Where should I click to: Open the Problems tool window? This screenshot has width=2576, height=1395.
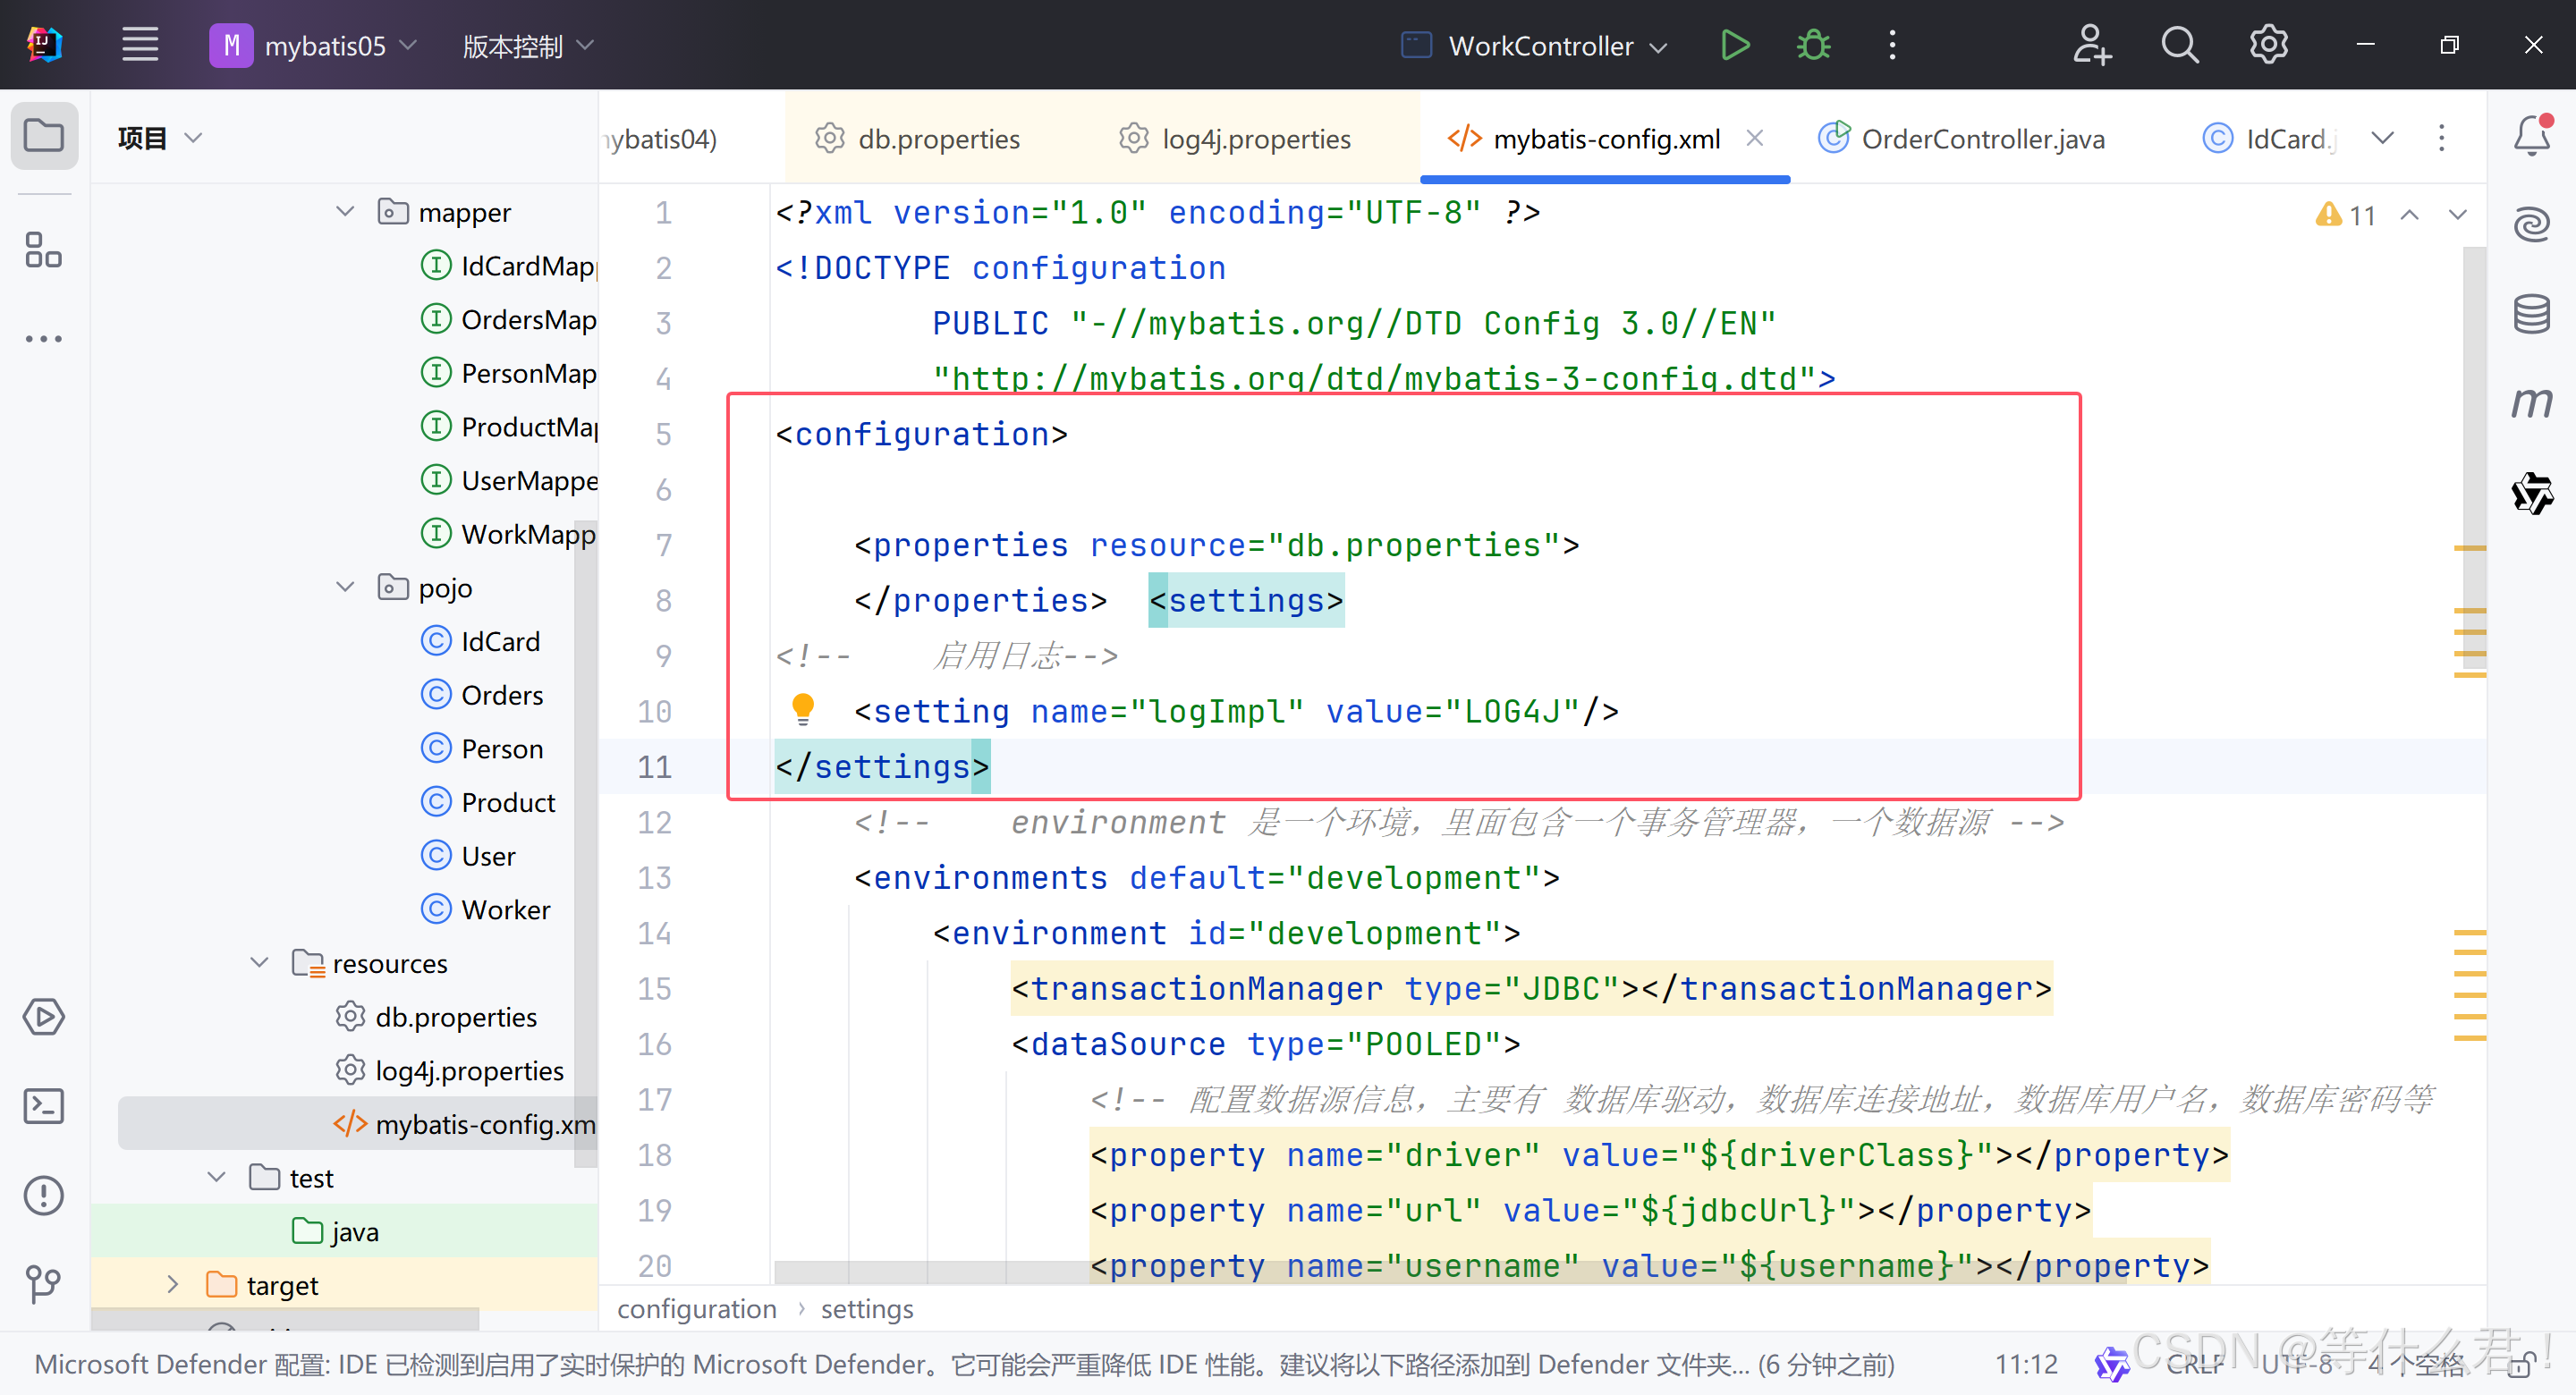point(44,1195)
